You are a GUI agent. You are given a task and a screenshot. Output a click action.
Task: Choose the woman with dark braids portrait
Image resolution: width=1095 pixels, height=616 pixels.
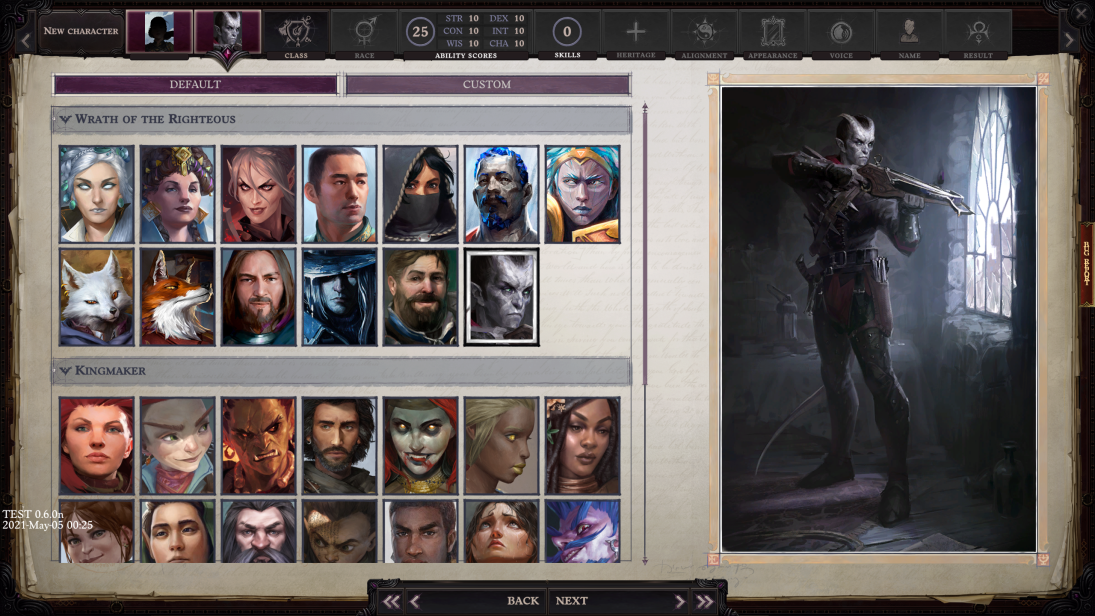(582, 446)
